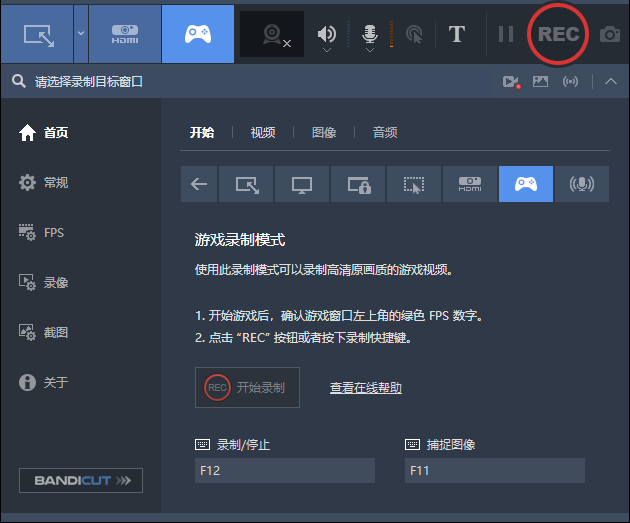Switch to the 视频 tab
This screenshot has height=523, width=630.
tap(263, 132)
